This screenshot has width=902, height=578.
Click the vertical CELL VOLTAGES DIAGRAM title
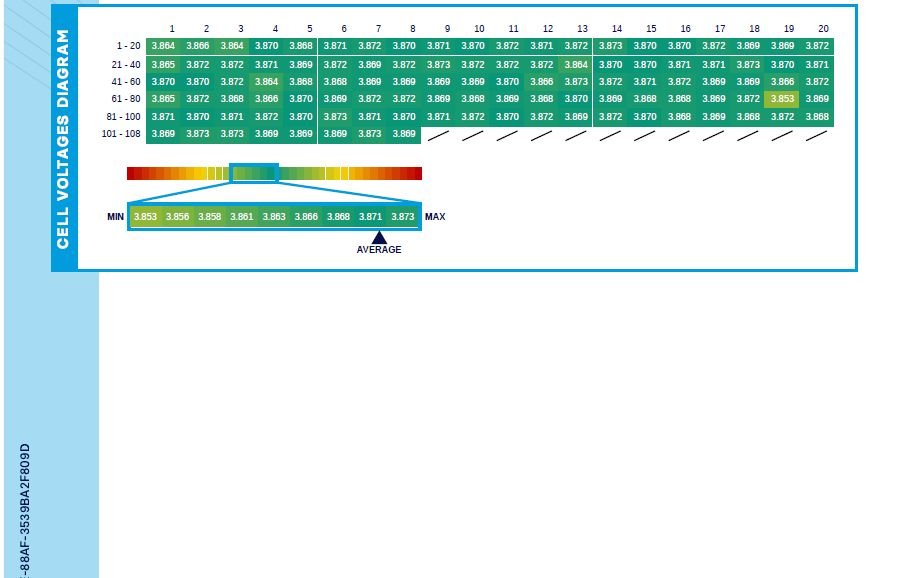[64, 138]
